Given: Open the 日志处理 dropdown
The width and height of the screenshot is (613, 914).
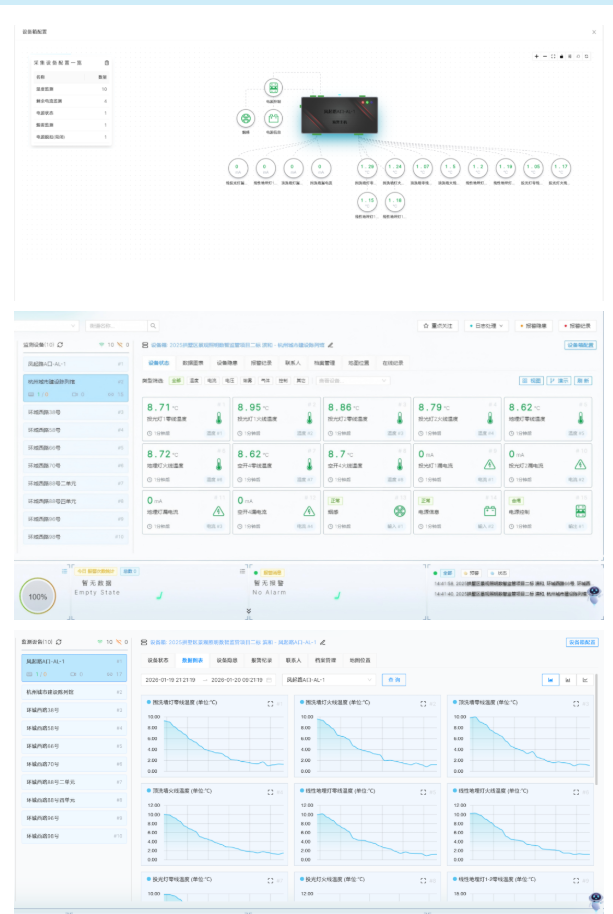Looking at the screenshot, I should pyautogui.click(x=486, y=326).
